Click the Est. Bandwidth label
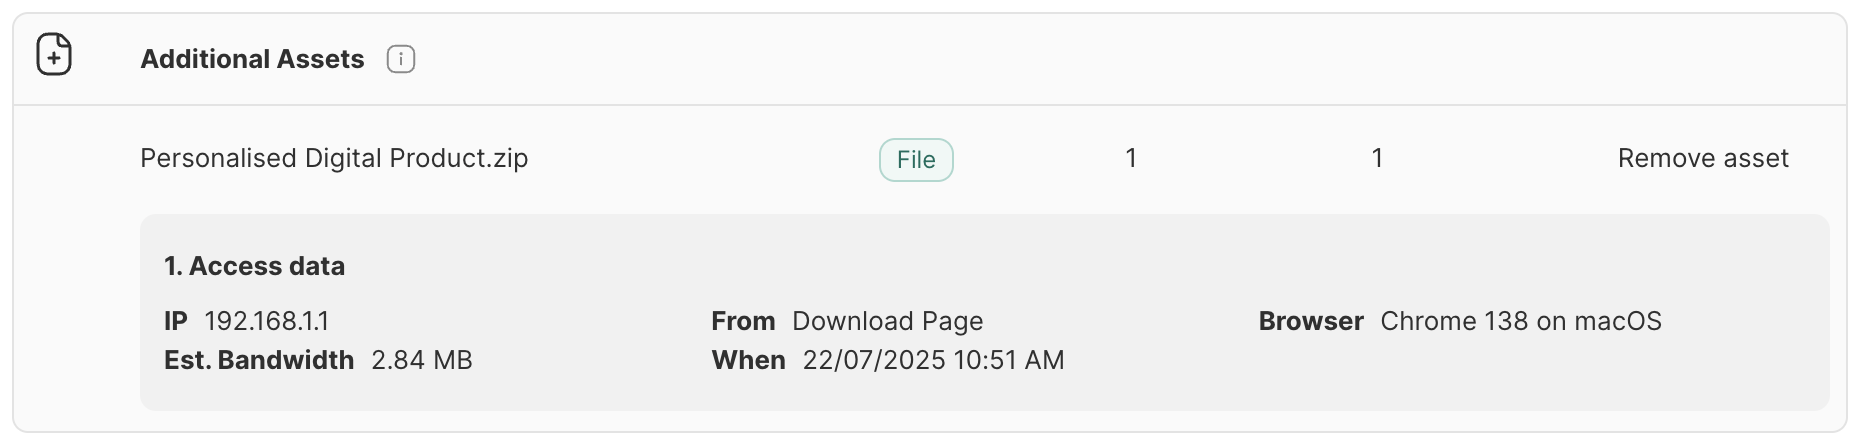Image resolution: width=1860 pixels, height=444 pixels. (x=259, y=360)
